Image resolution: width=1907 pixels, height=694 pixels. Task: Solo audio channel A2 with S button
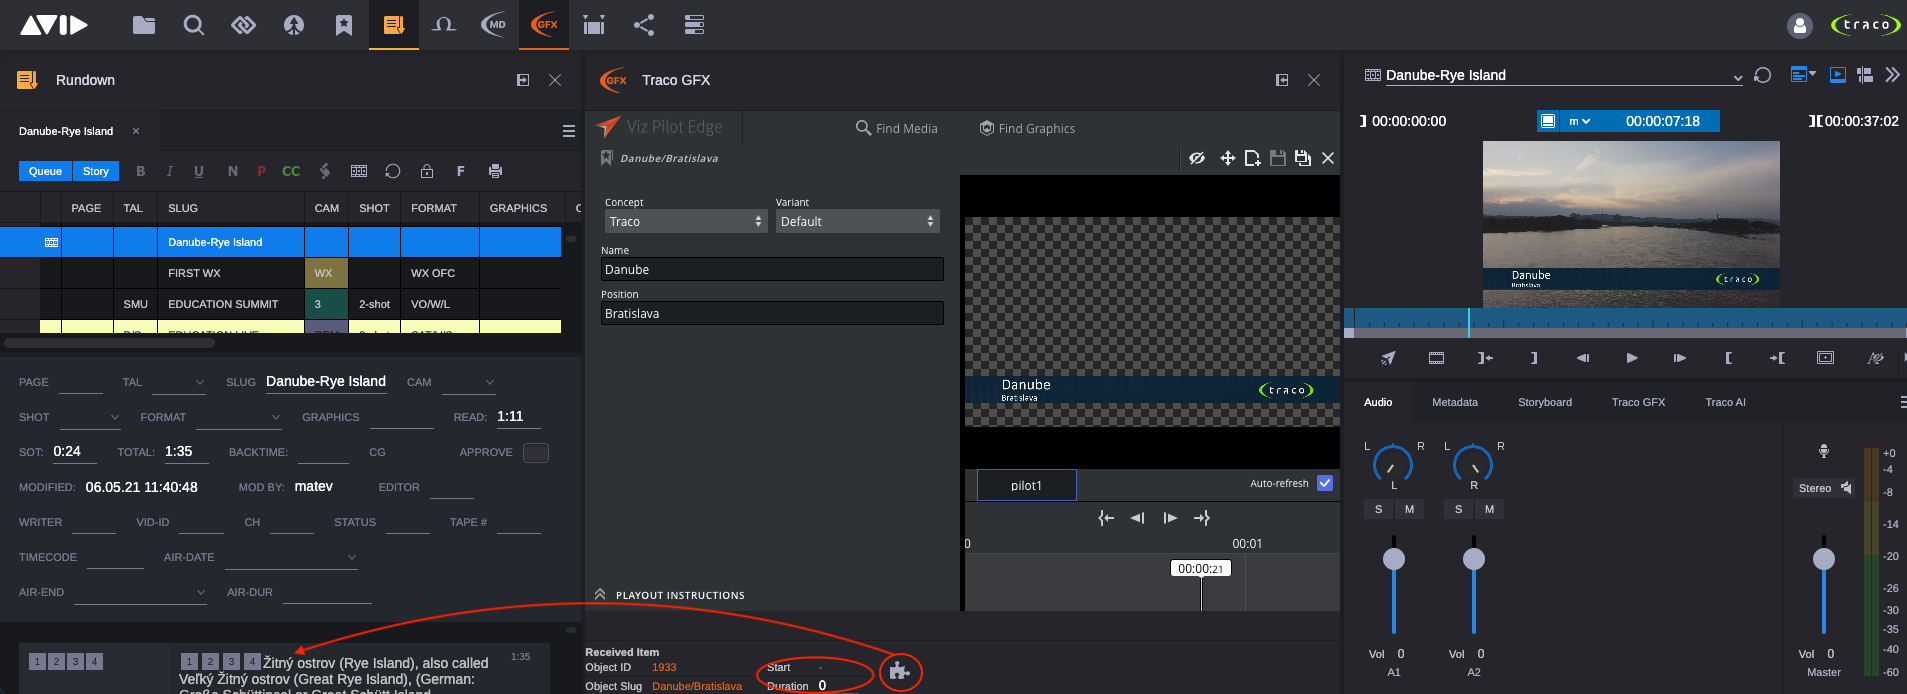(x=1458, y=509)
